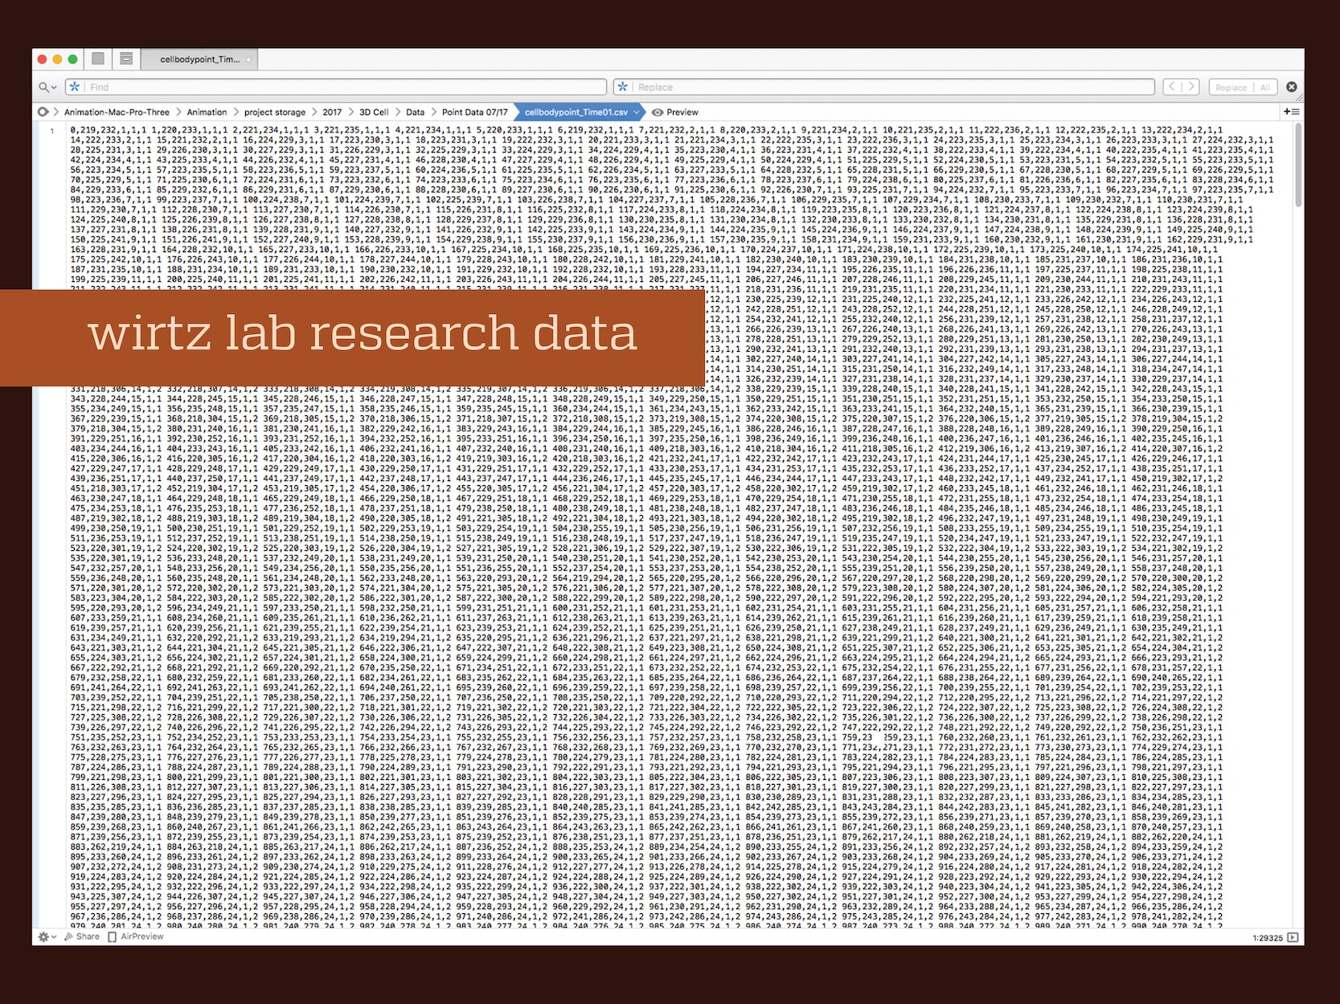Screen dimensions: 1340x1004
Task: Click the All replace button
Action: 1264,87
